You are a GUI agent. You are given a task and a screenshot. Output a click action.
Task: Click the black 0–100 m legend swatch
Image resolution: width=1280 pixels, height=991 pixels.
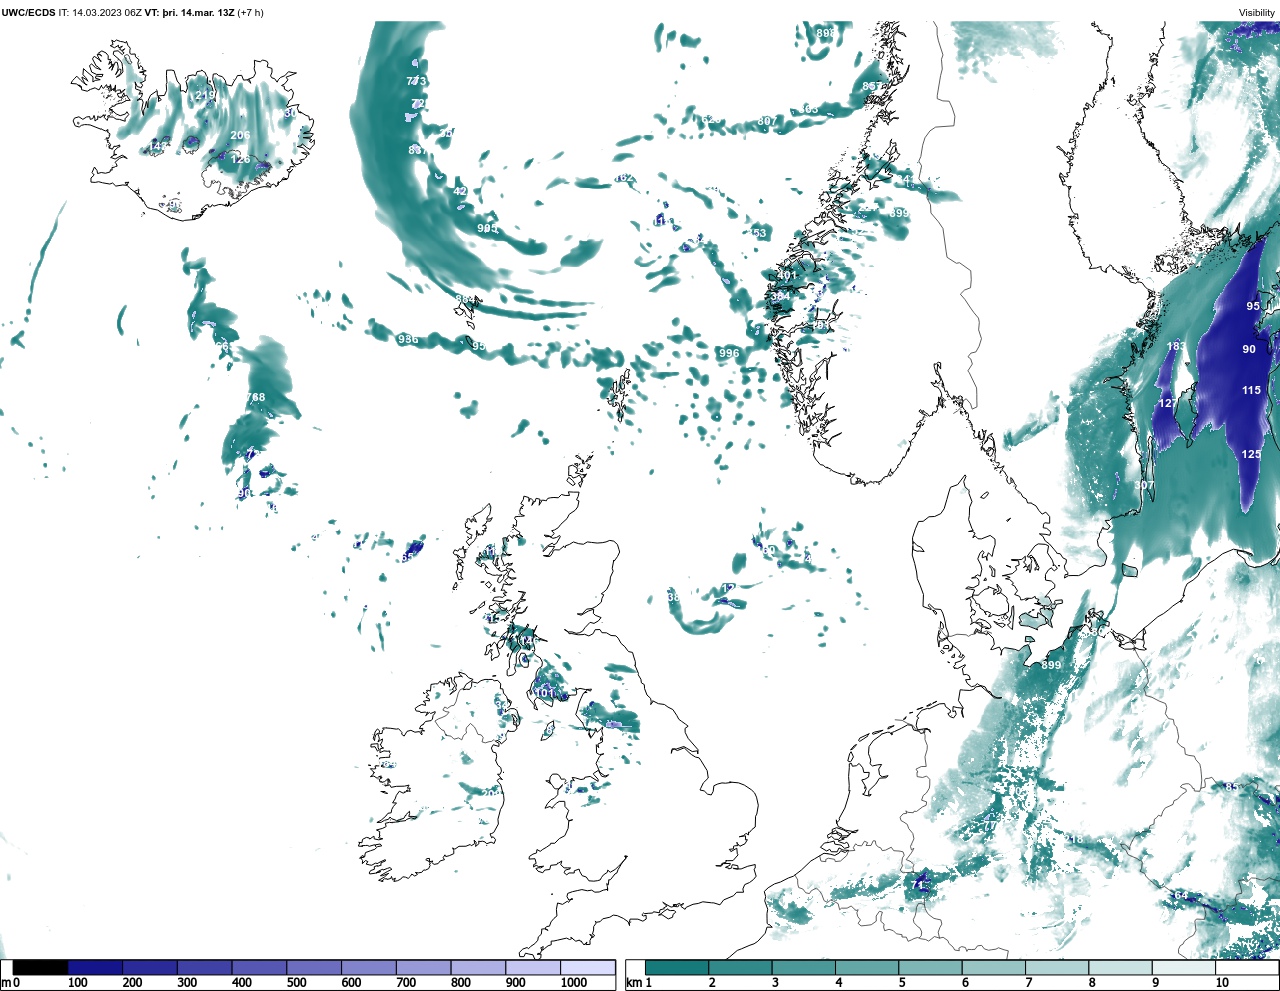coord(41,968)
